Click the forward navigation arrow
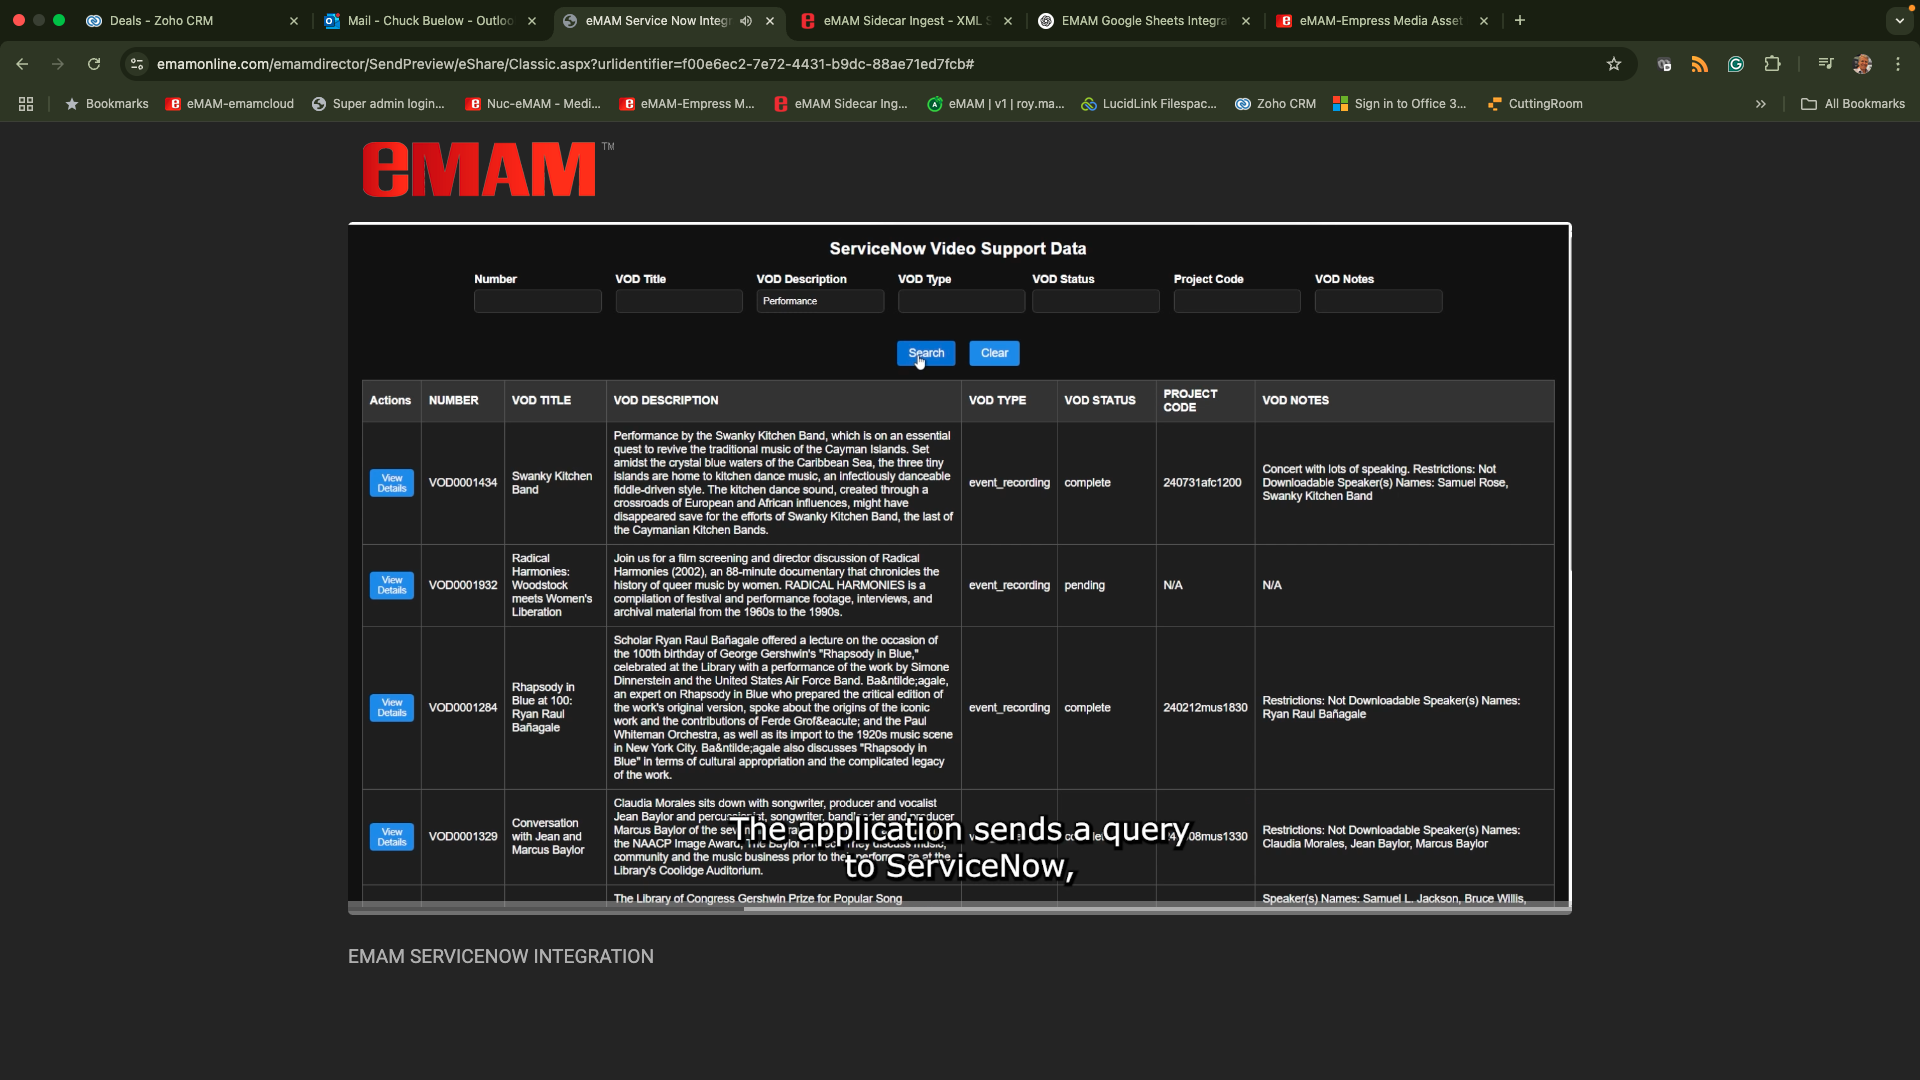Image resolution: width=1920 pixels, height=1080 pixels. 58,64
